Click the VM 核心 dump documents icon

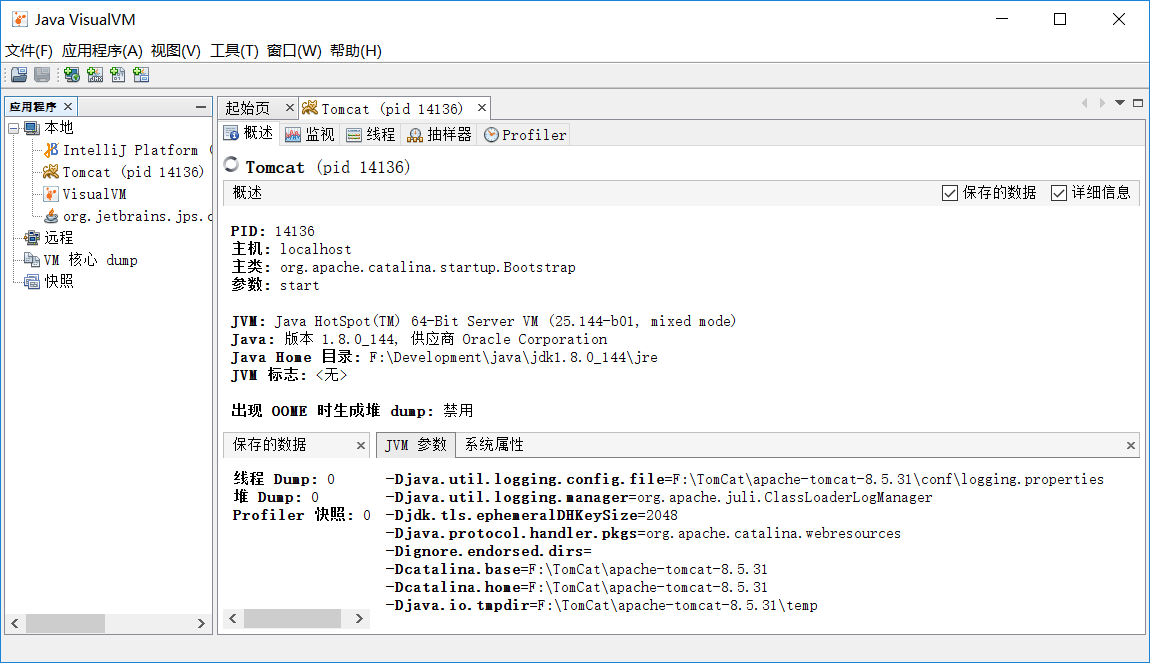(32, 260)
